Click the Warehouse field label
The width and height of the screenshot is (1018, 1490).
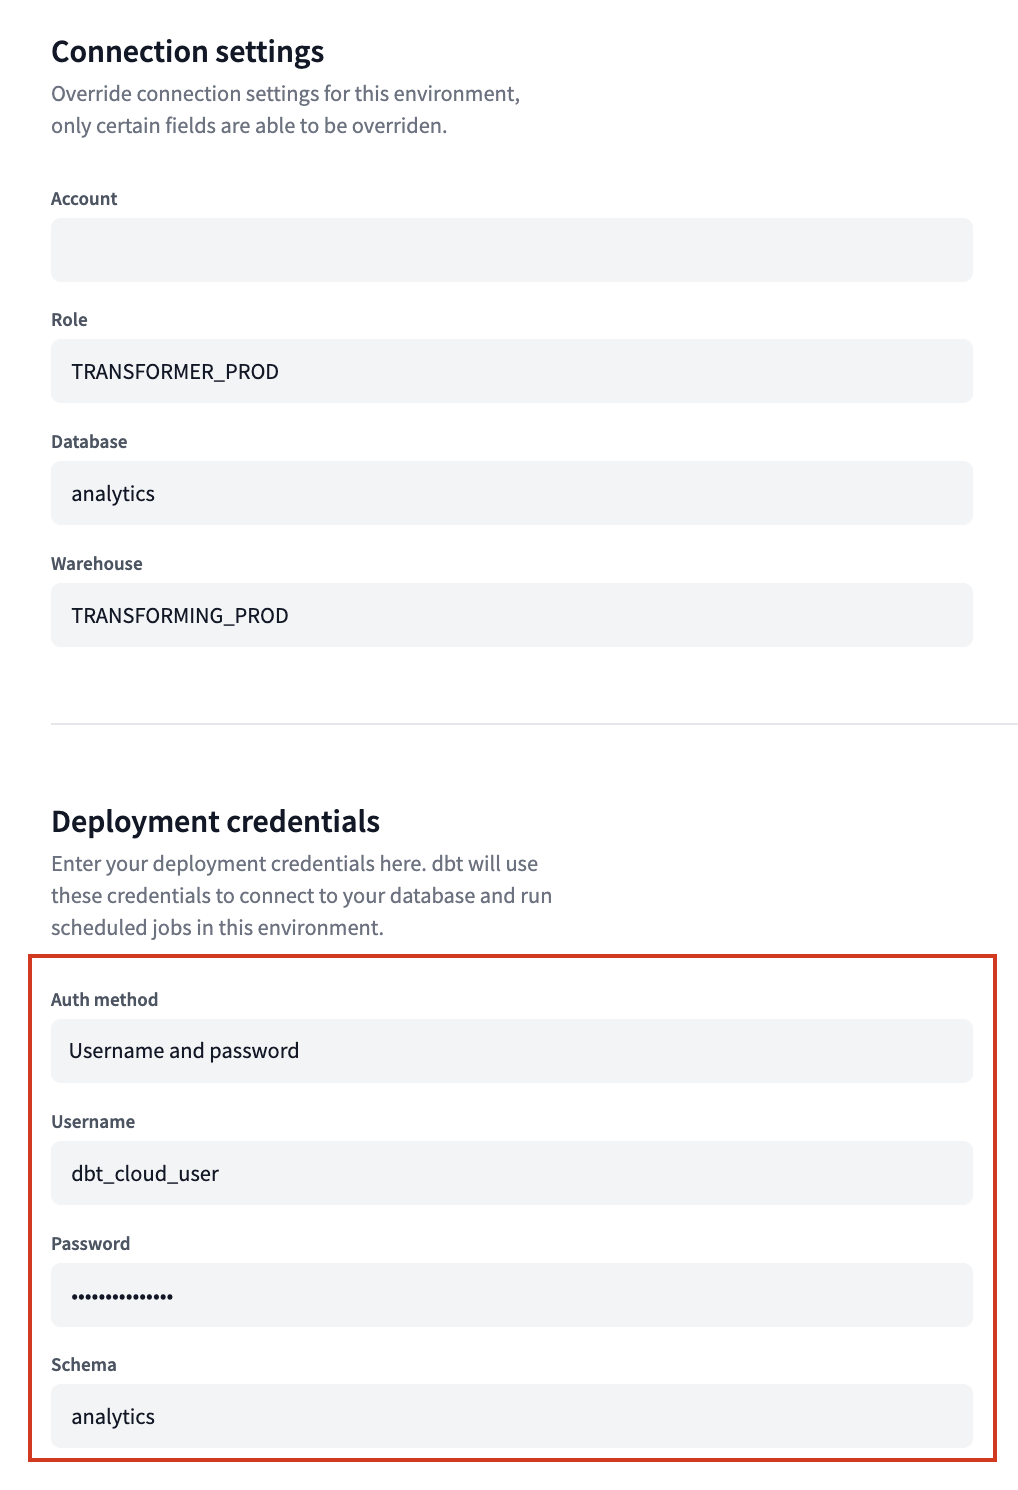pos(96,563)
